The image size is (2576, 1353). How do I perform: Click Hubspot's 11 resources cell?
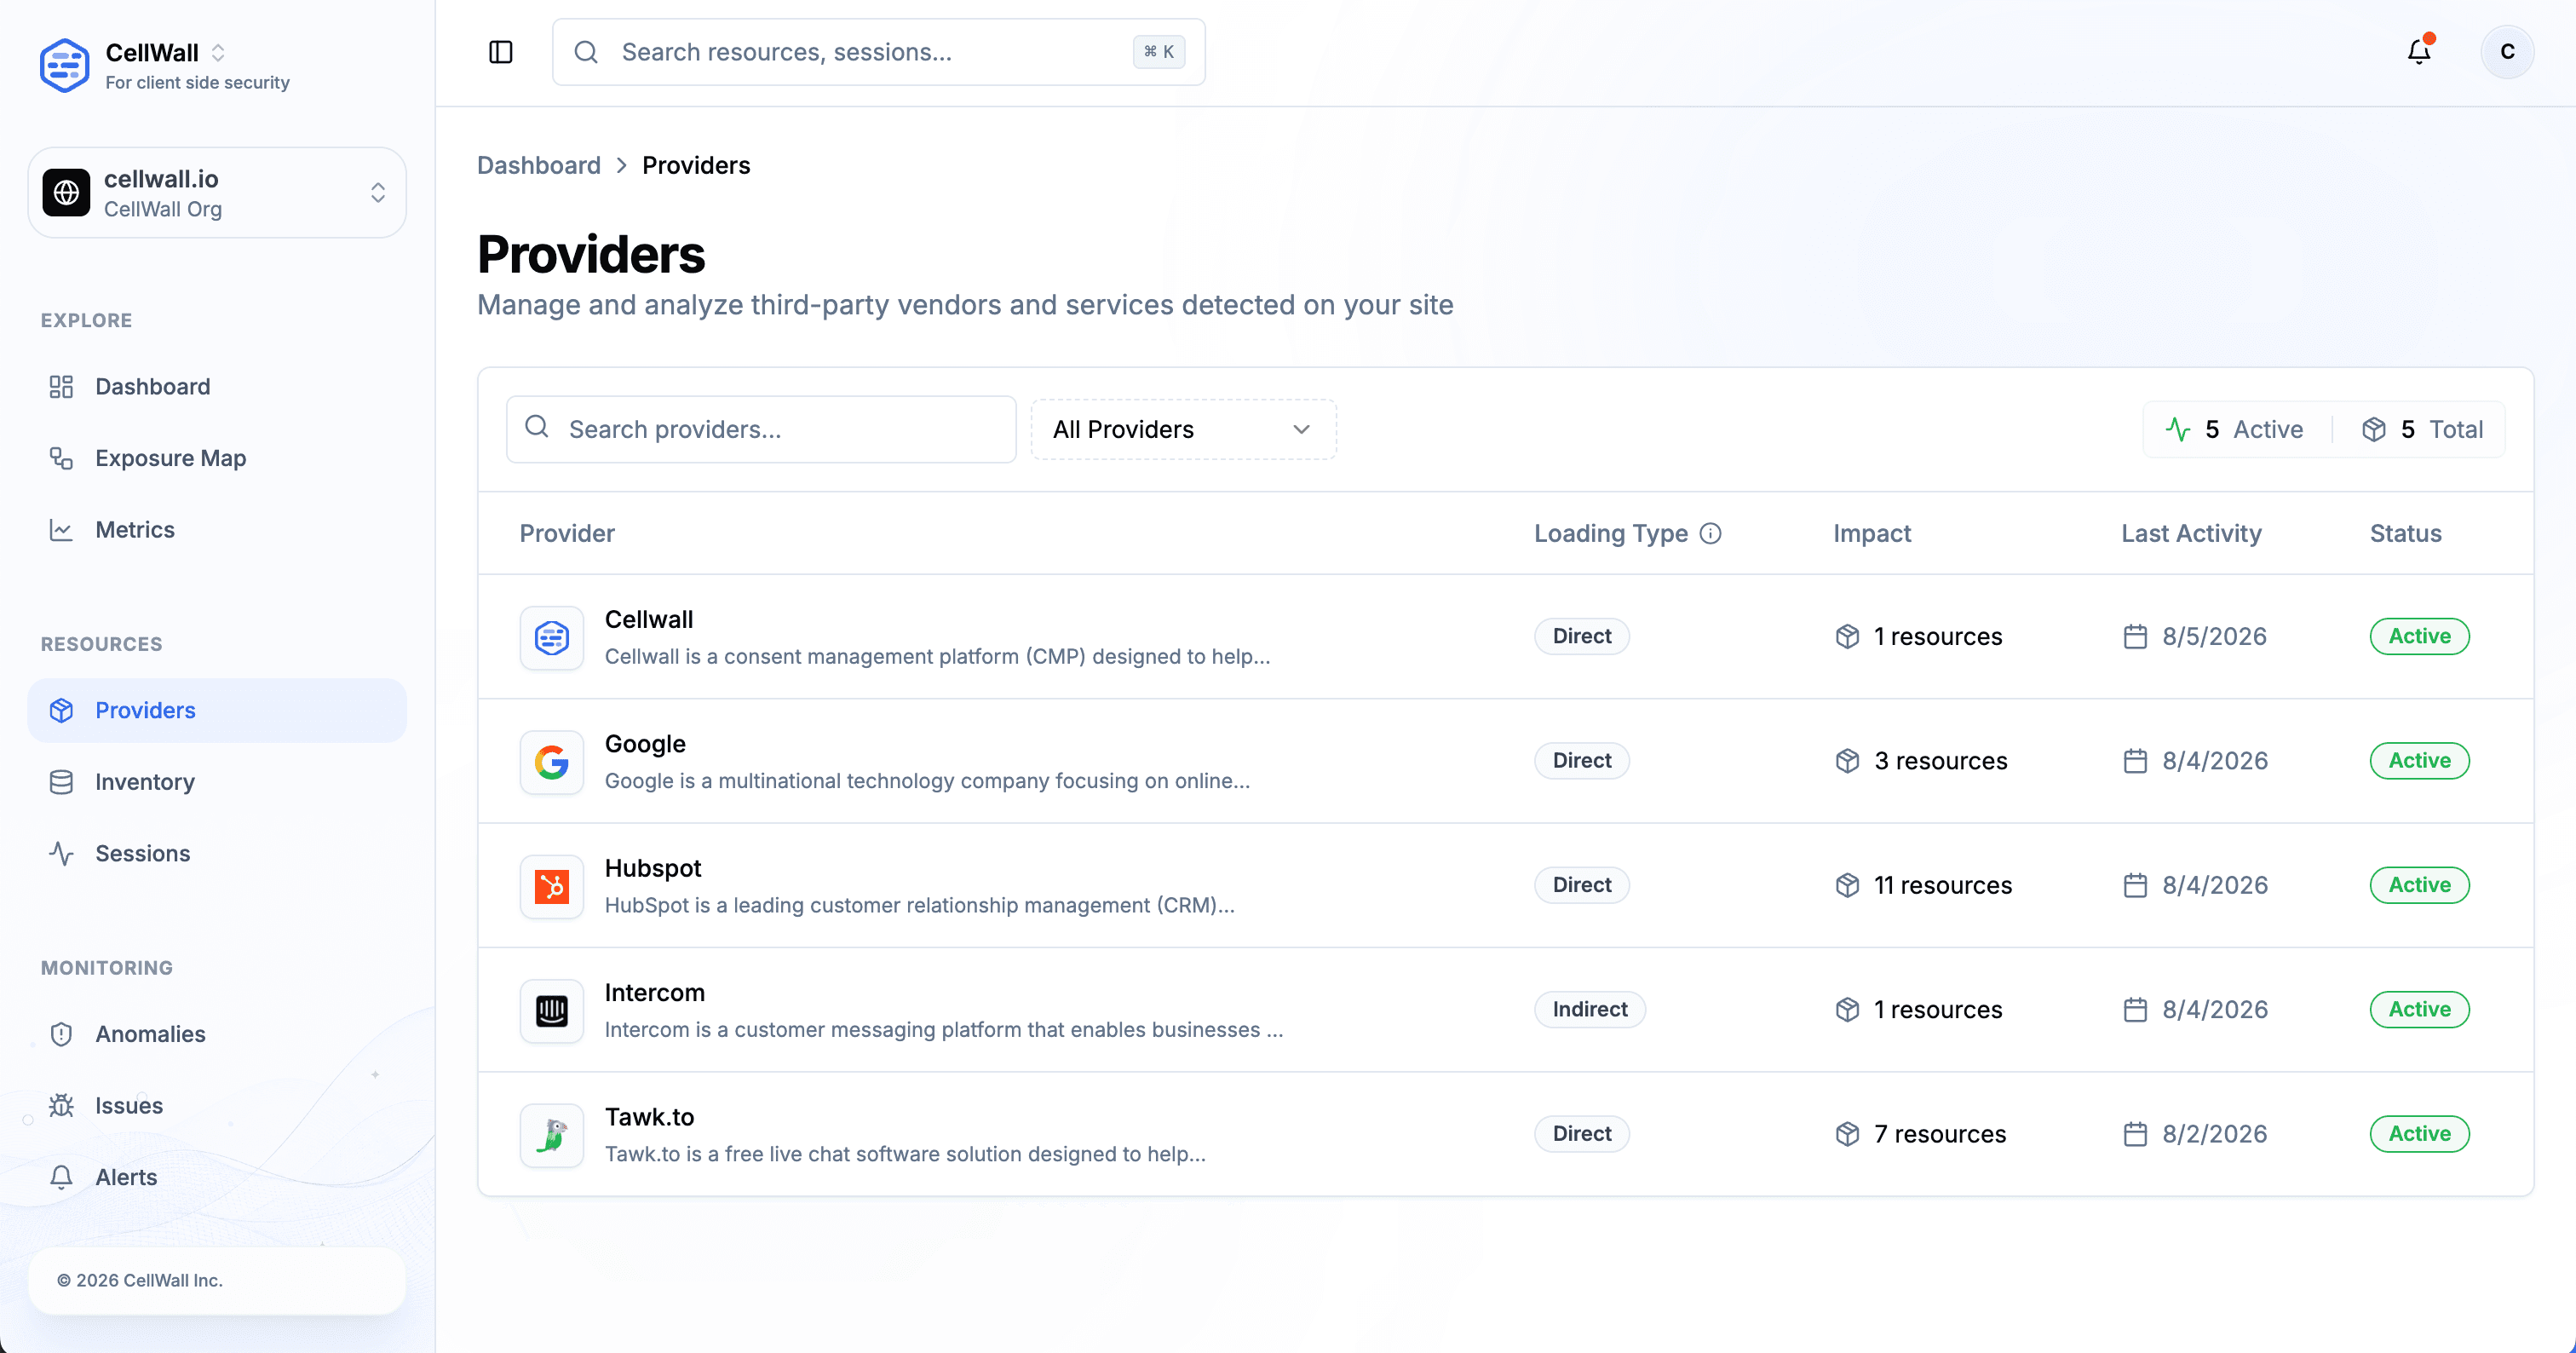pyautogui.click(x=1923, y=885)
